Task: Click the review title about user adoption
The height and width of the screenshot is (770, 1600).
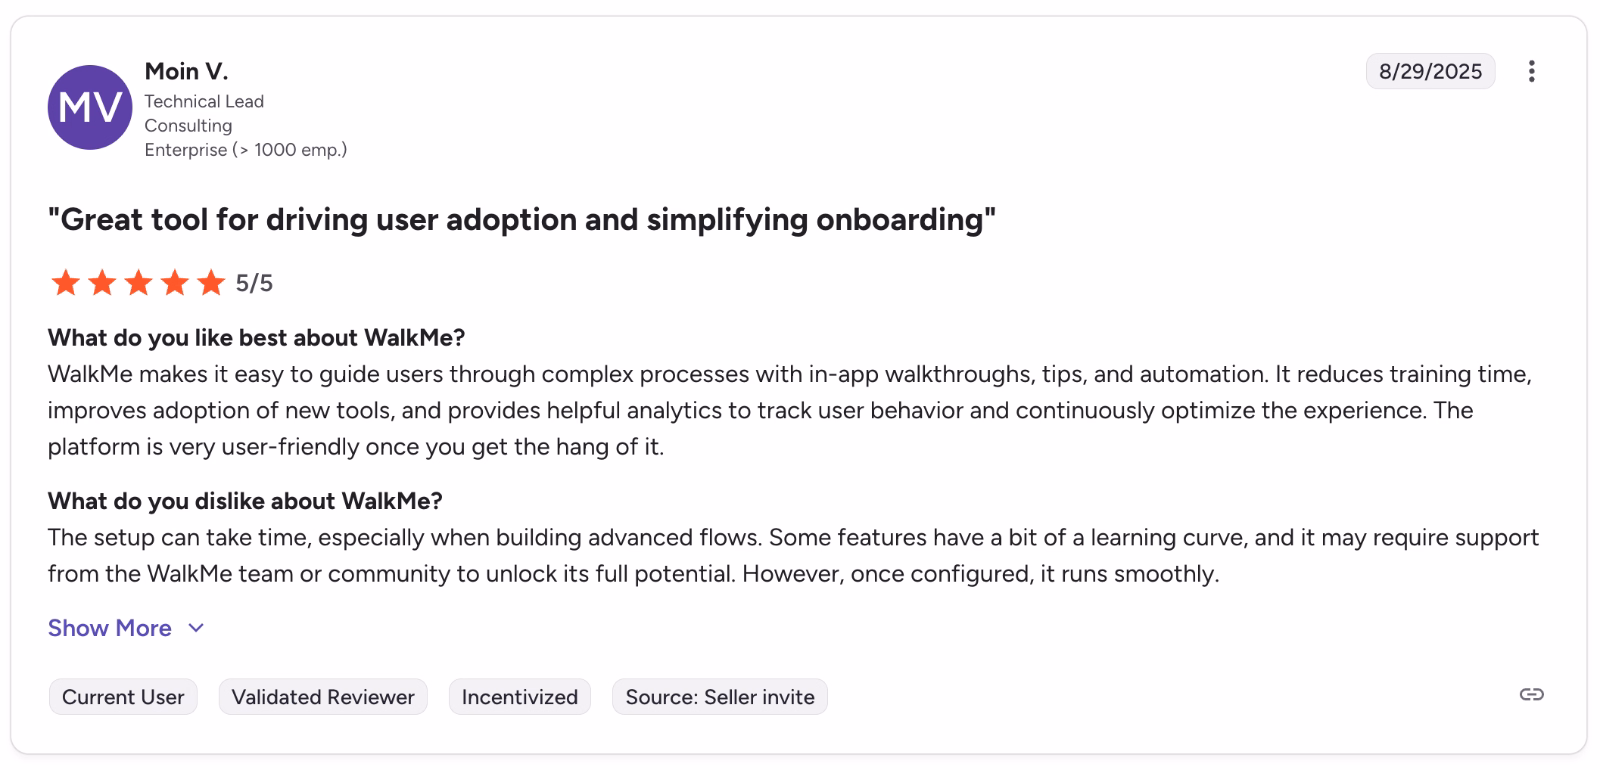Action: 522,219
